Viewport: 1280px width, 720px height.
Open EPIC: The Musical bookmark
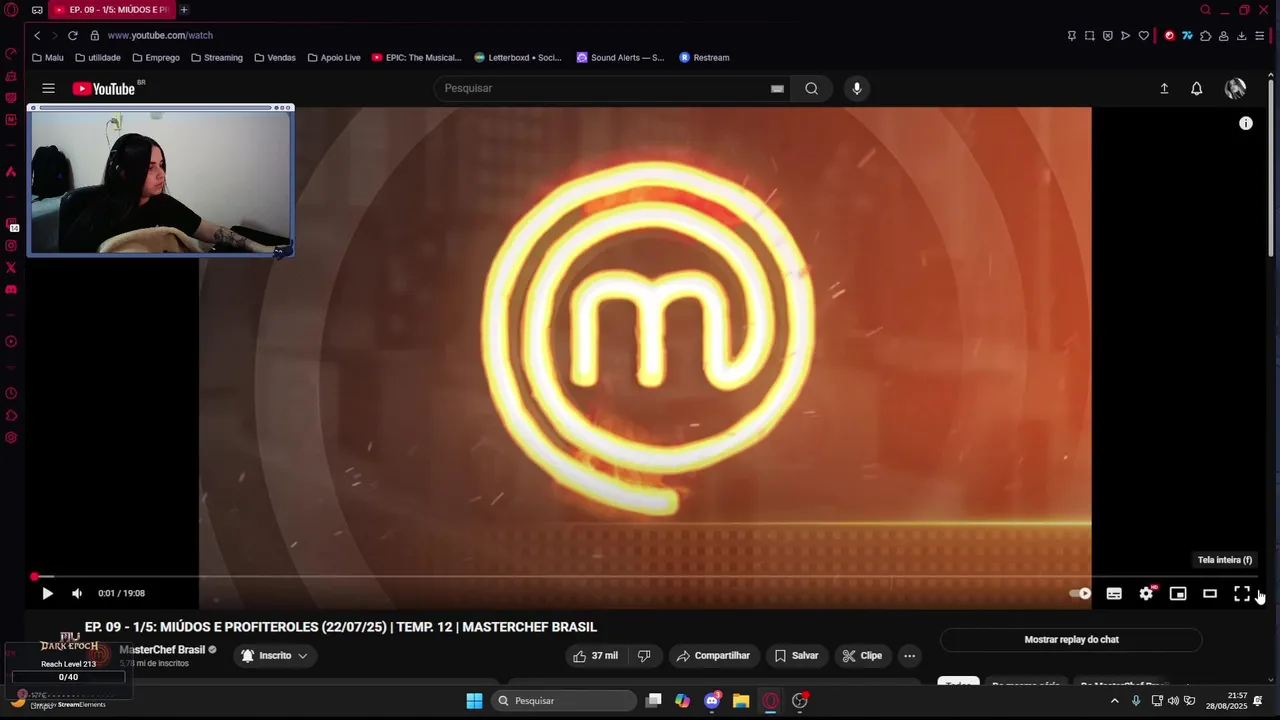[417, 58]
